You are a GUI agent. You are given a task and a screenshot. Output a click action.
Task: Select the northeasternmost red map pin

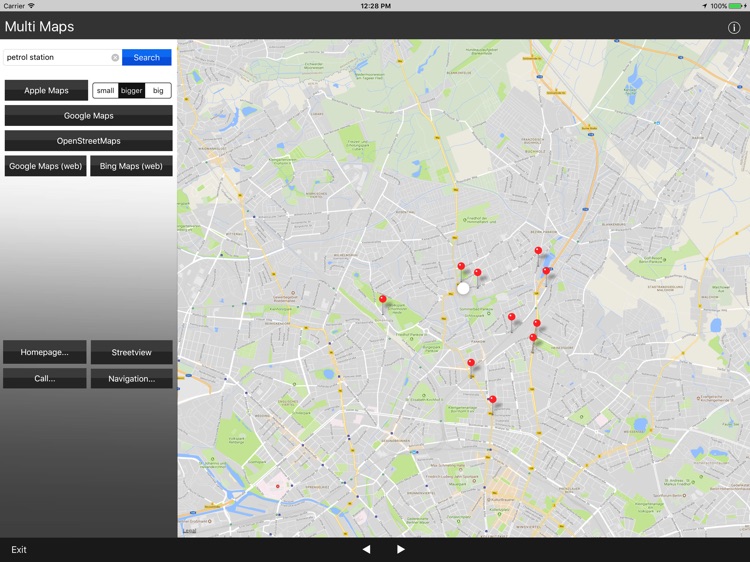coord(538,251)
